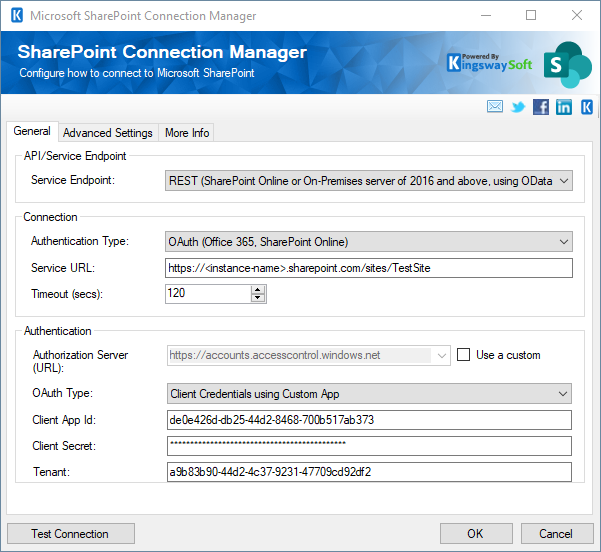Click the 'OAuth Type:' label
This screenshot has height=552, width=601.
(62, 393)
